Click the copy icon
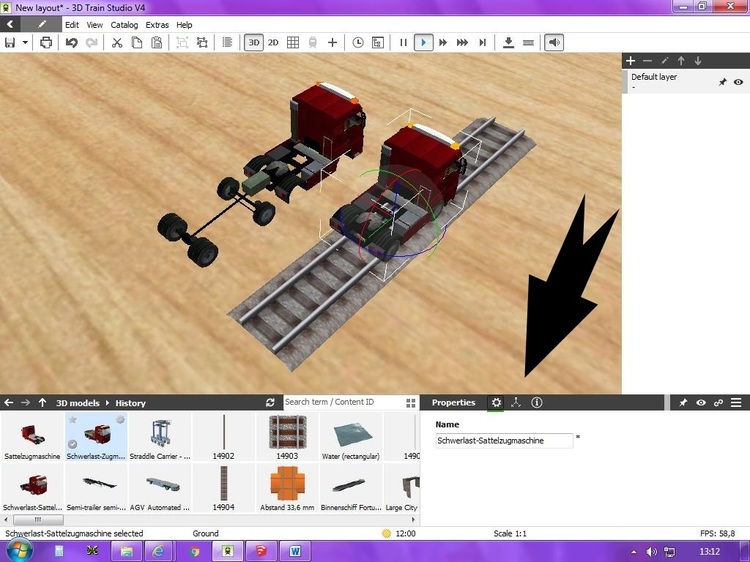This screenshot has height=562, width=750. point(137,43)
